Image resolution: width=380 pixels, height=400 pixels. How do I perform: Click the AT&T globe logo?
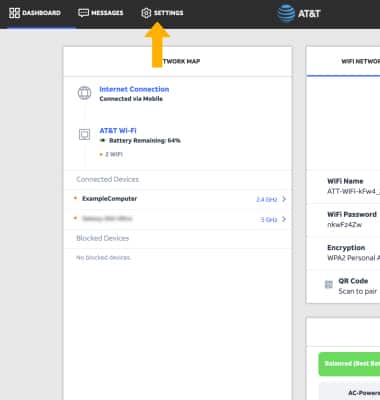tap(286, 13)
